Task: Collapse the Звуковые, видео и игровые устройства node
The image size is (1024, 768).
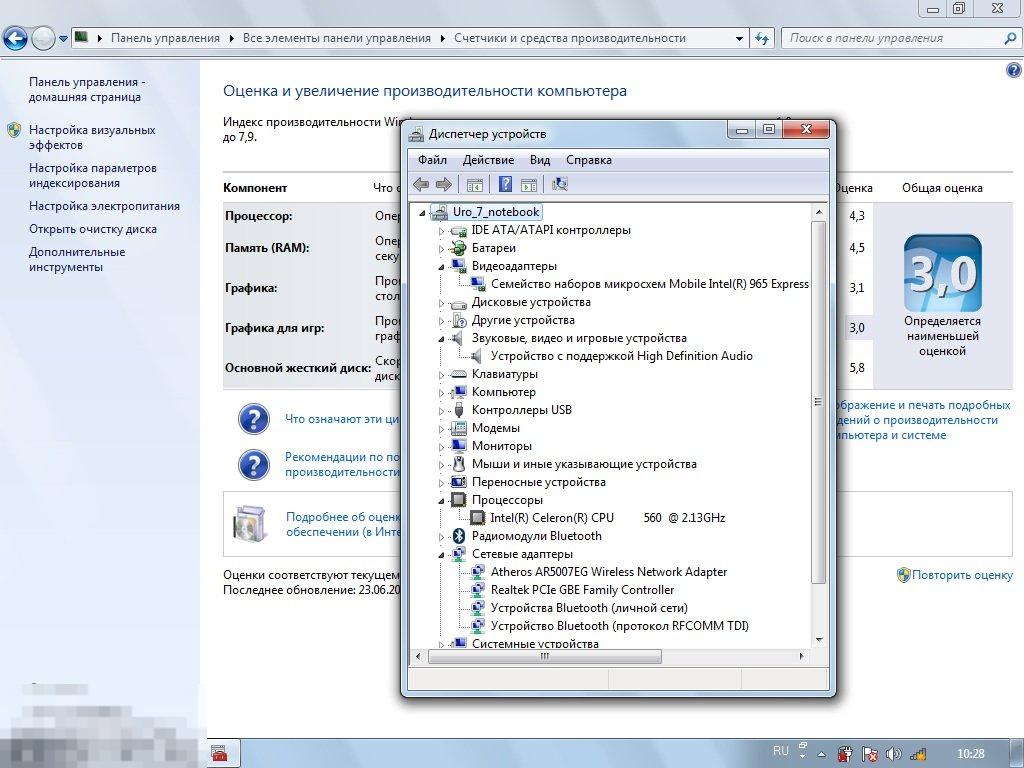Action: pyautogui.click(x=441, y=339)
